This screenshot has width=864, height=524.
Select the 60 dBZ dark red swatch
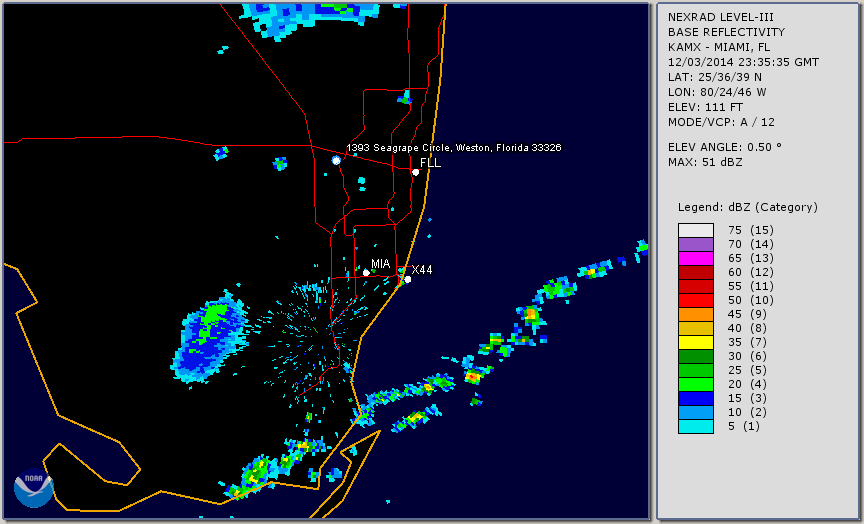pos(696,273)
